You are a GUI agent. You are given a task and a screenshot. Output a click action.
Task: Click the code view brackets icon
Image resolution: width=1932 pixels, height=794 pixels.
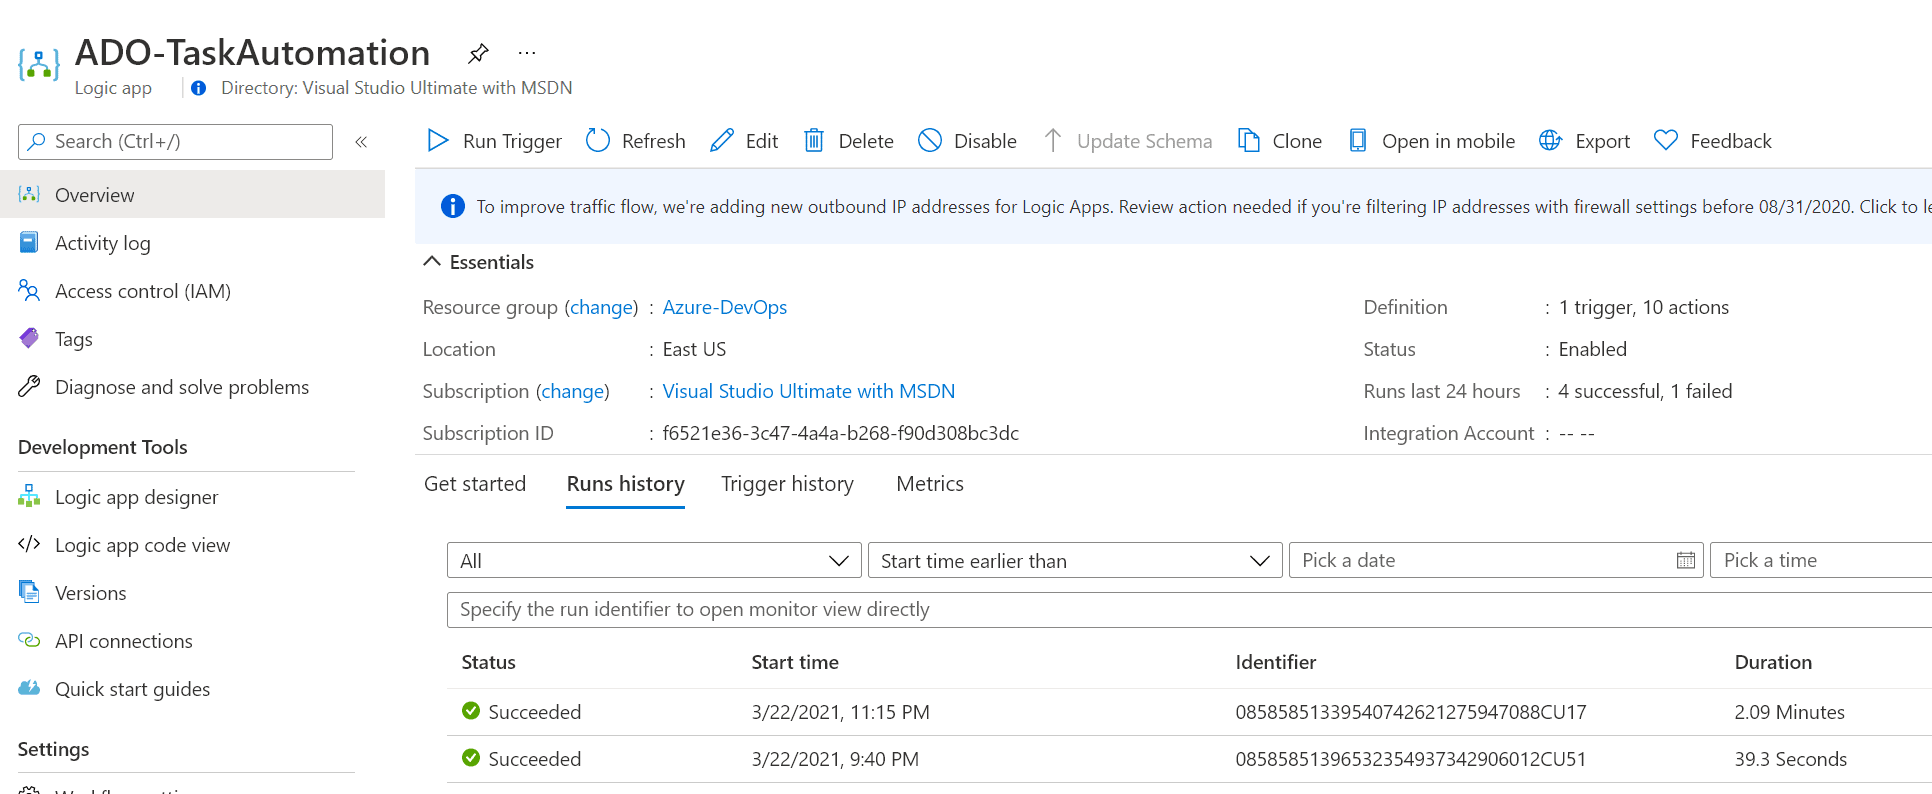tap(29, 544)
